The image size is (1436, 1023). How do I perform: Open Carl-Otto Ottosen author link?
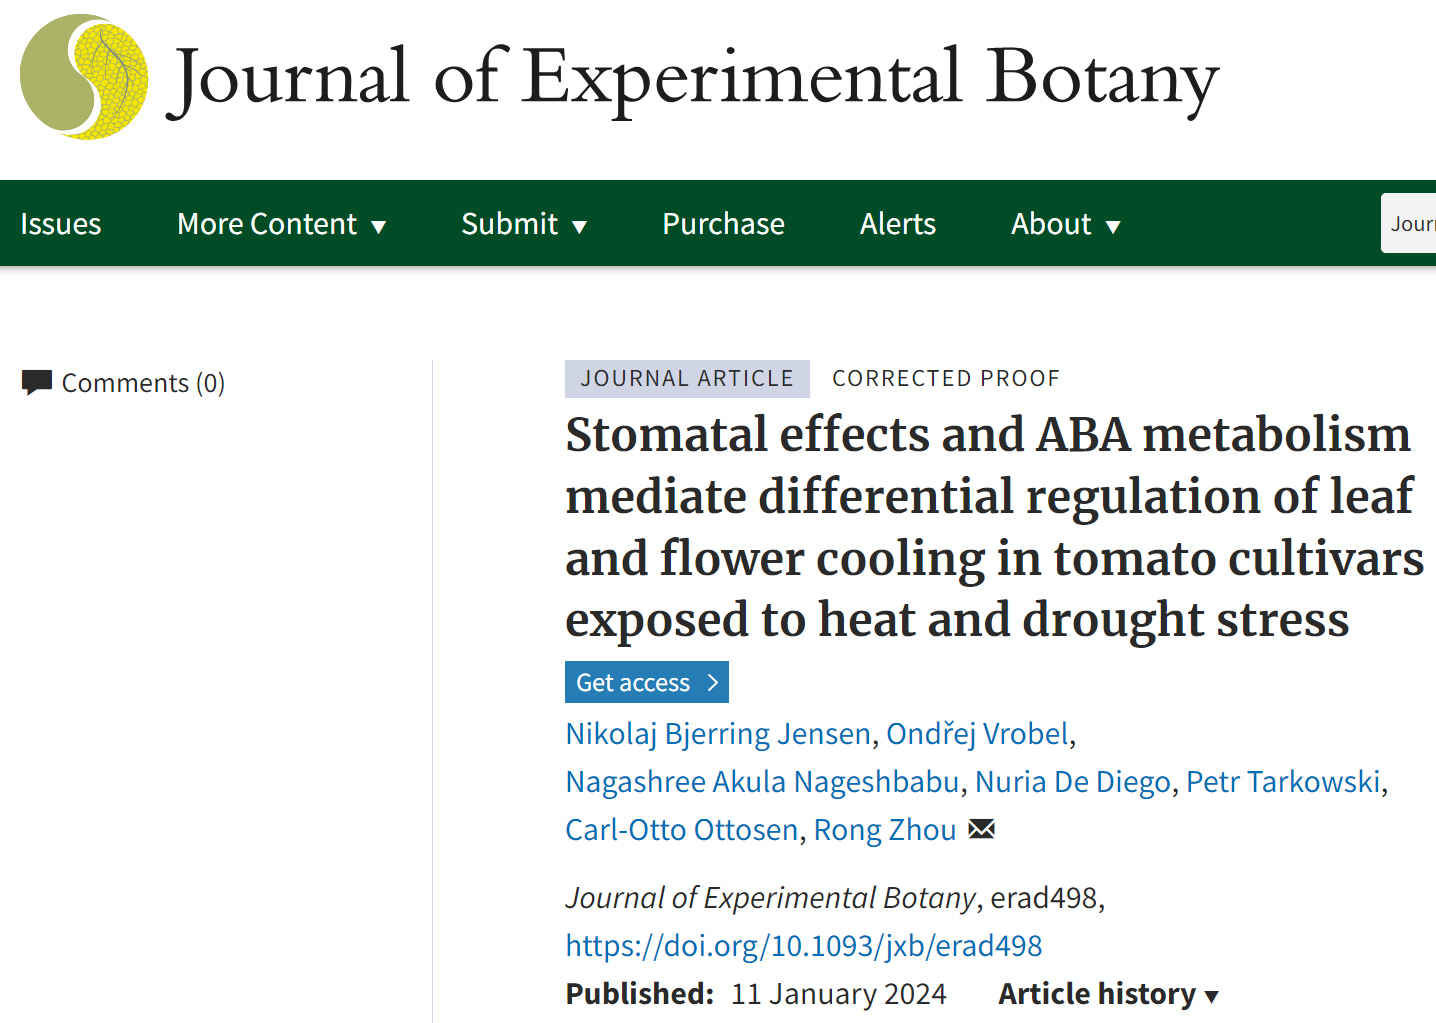[681, 830]
